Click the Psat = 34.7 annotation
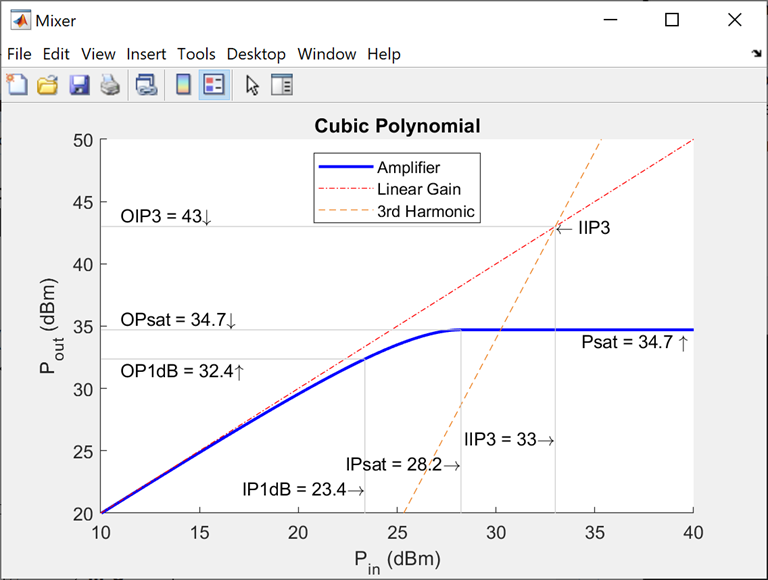 pos(635,342)
